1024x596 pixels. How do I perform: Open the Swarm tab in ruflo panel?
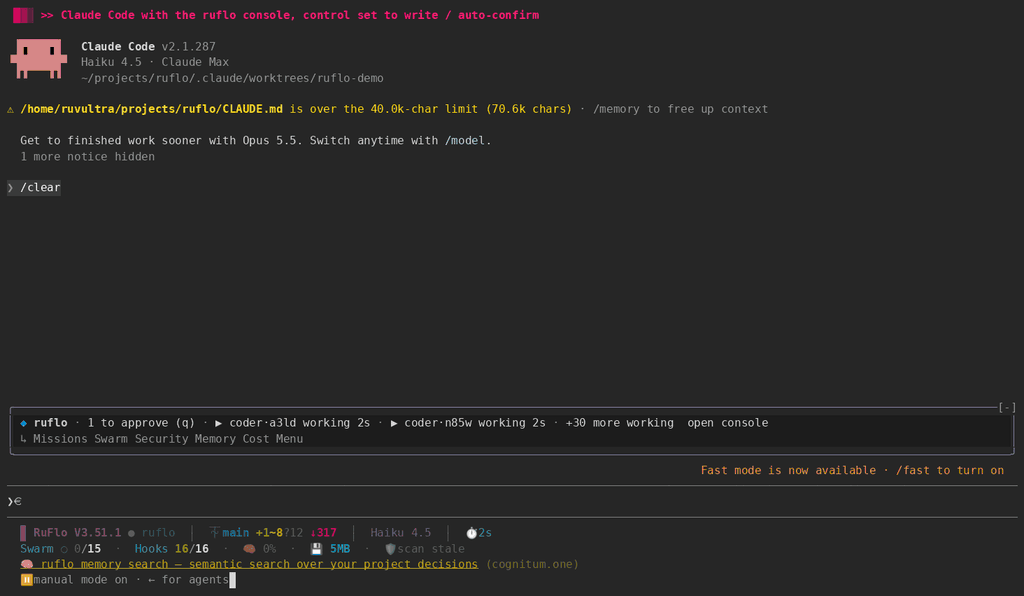(111, 439)
